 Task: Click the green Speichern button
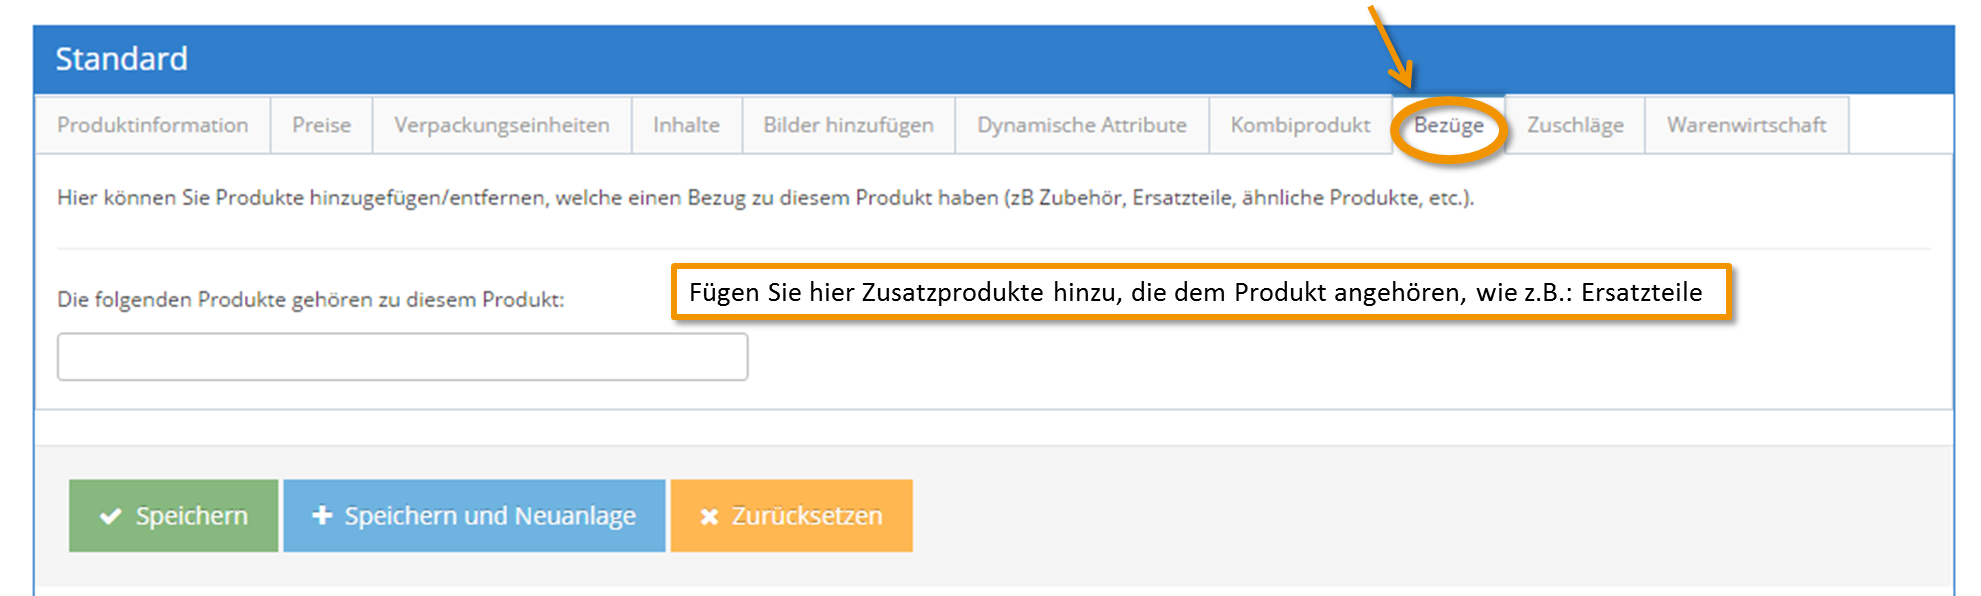tap(174, 516)
